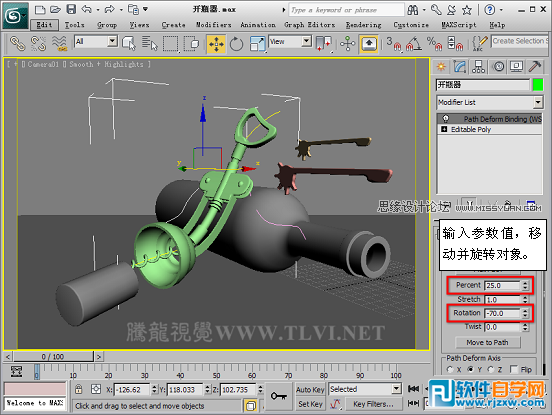Viewport: 552px width, 415px height.
Task: Click the time slider 0 / 100 handle
Action: 54,357
